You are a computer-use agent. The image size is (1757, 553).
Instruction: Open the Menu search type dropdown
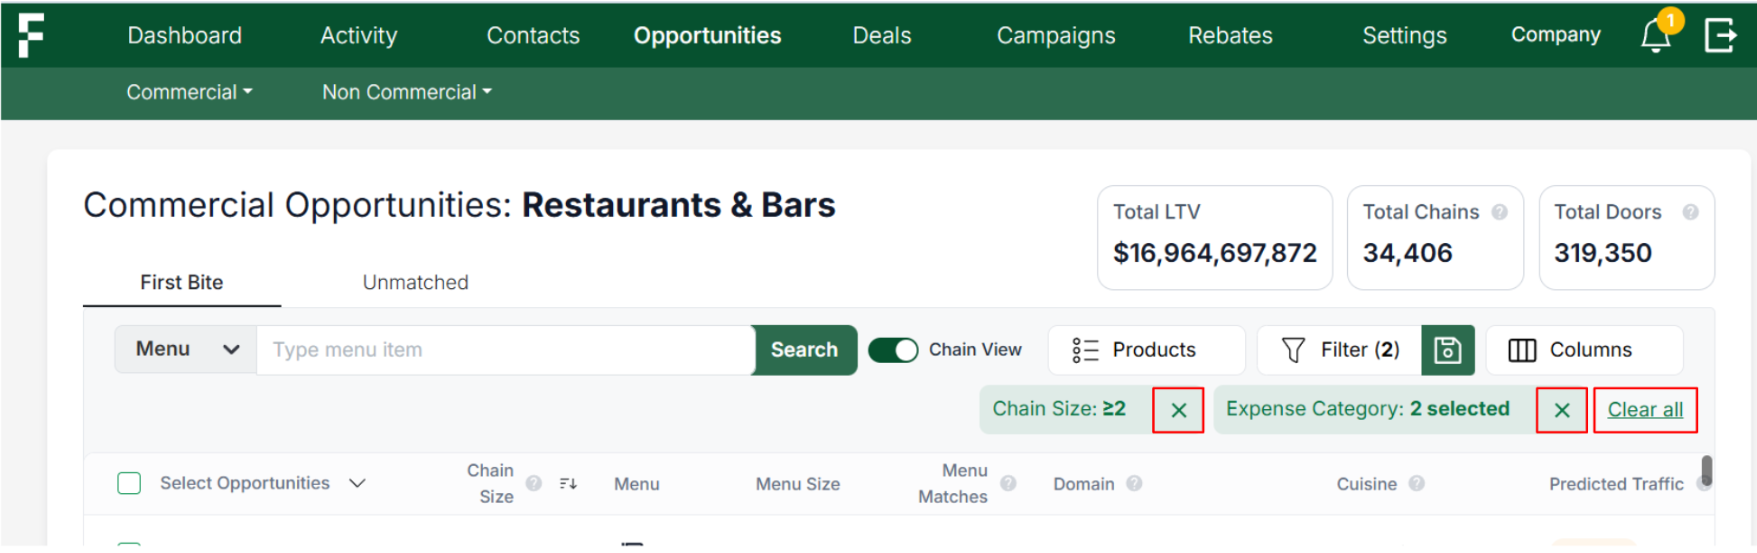tap(186, 350)
